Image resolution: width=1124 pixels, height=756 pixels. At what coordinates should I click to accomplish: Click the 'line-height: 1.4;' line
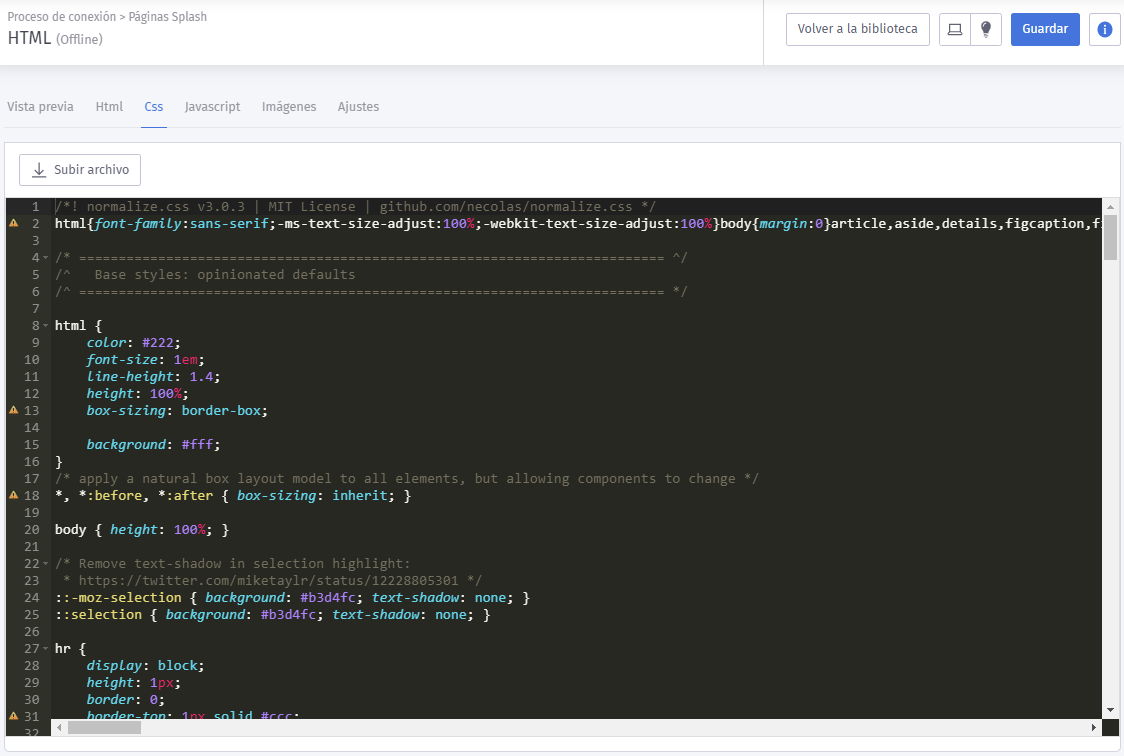tap(153, 377)
